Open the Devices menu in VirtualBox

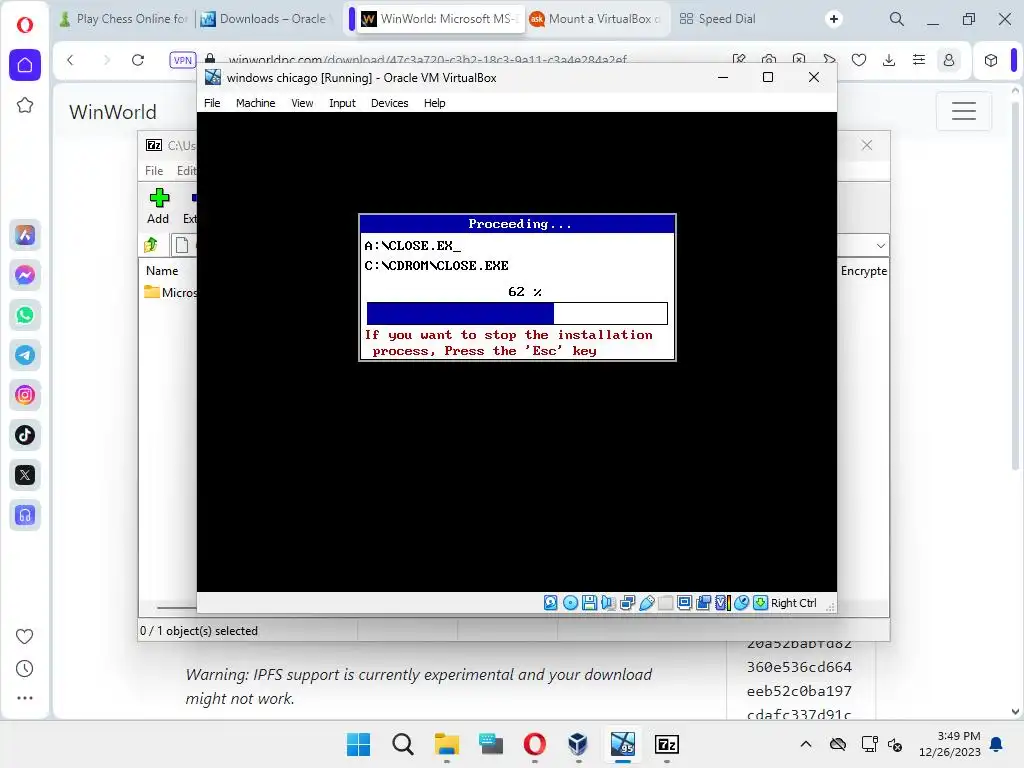point(389,103)
